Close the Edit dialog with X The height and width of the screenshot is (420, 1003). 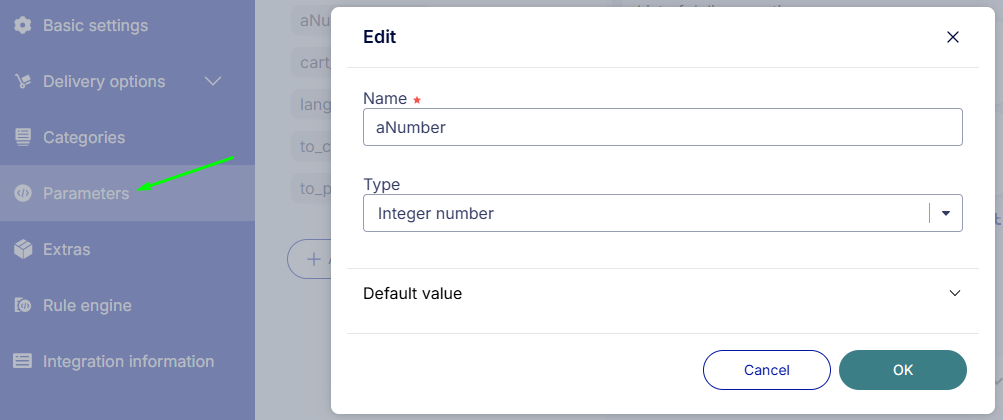952,37
